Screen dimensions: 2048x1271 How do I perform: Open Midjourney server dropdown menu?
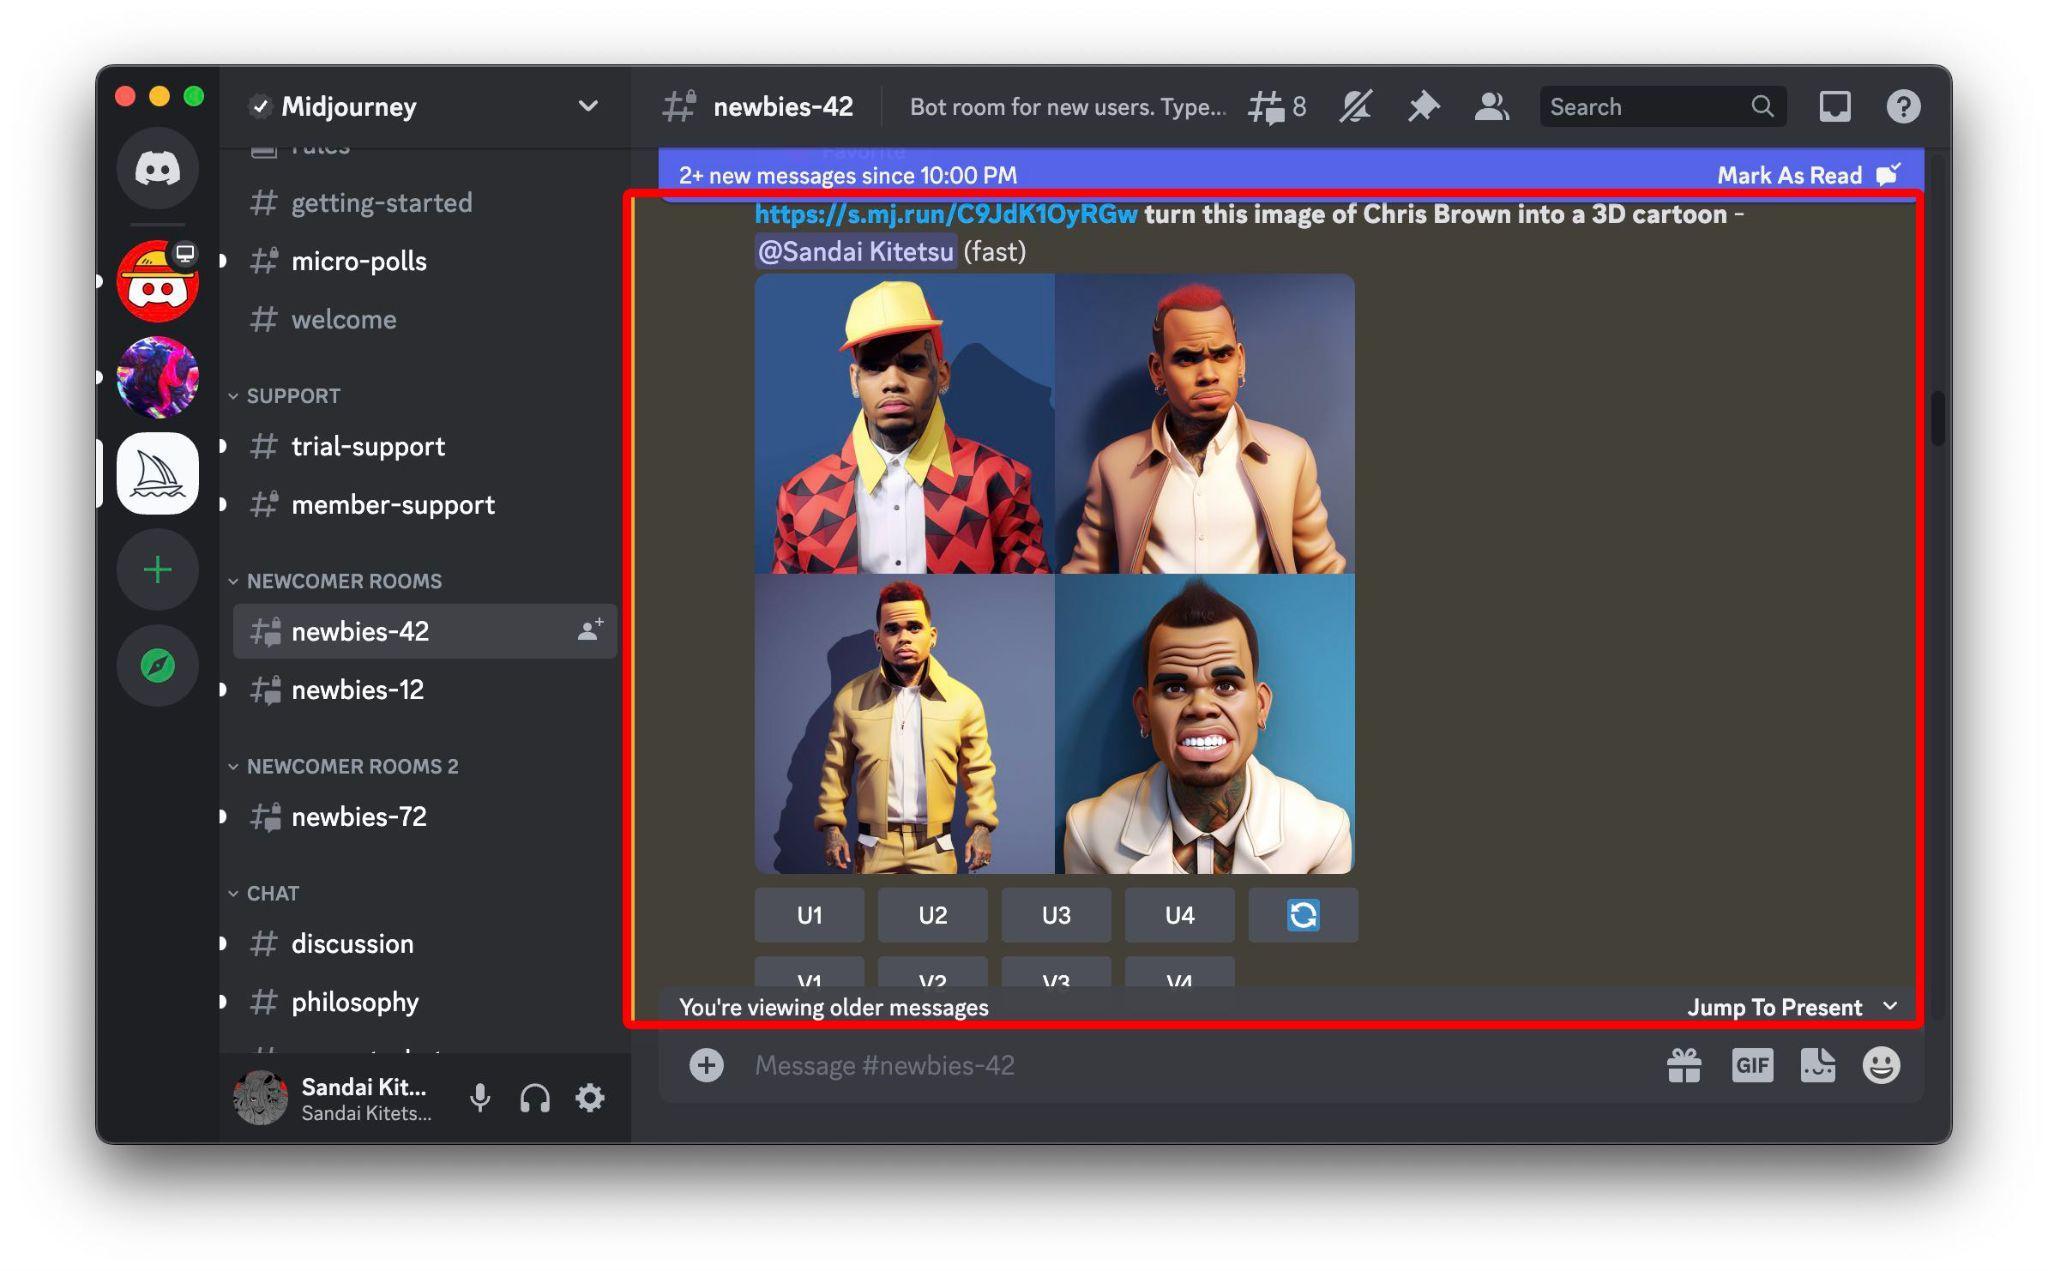(x=588, y=106)
